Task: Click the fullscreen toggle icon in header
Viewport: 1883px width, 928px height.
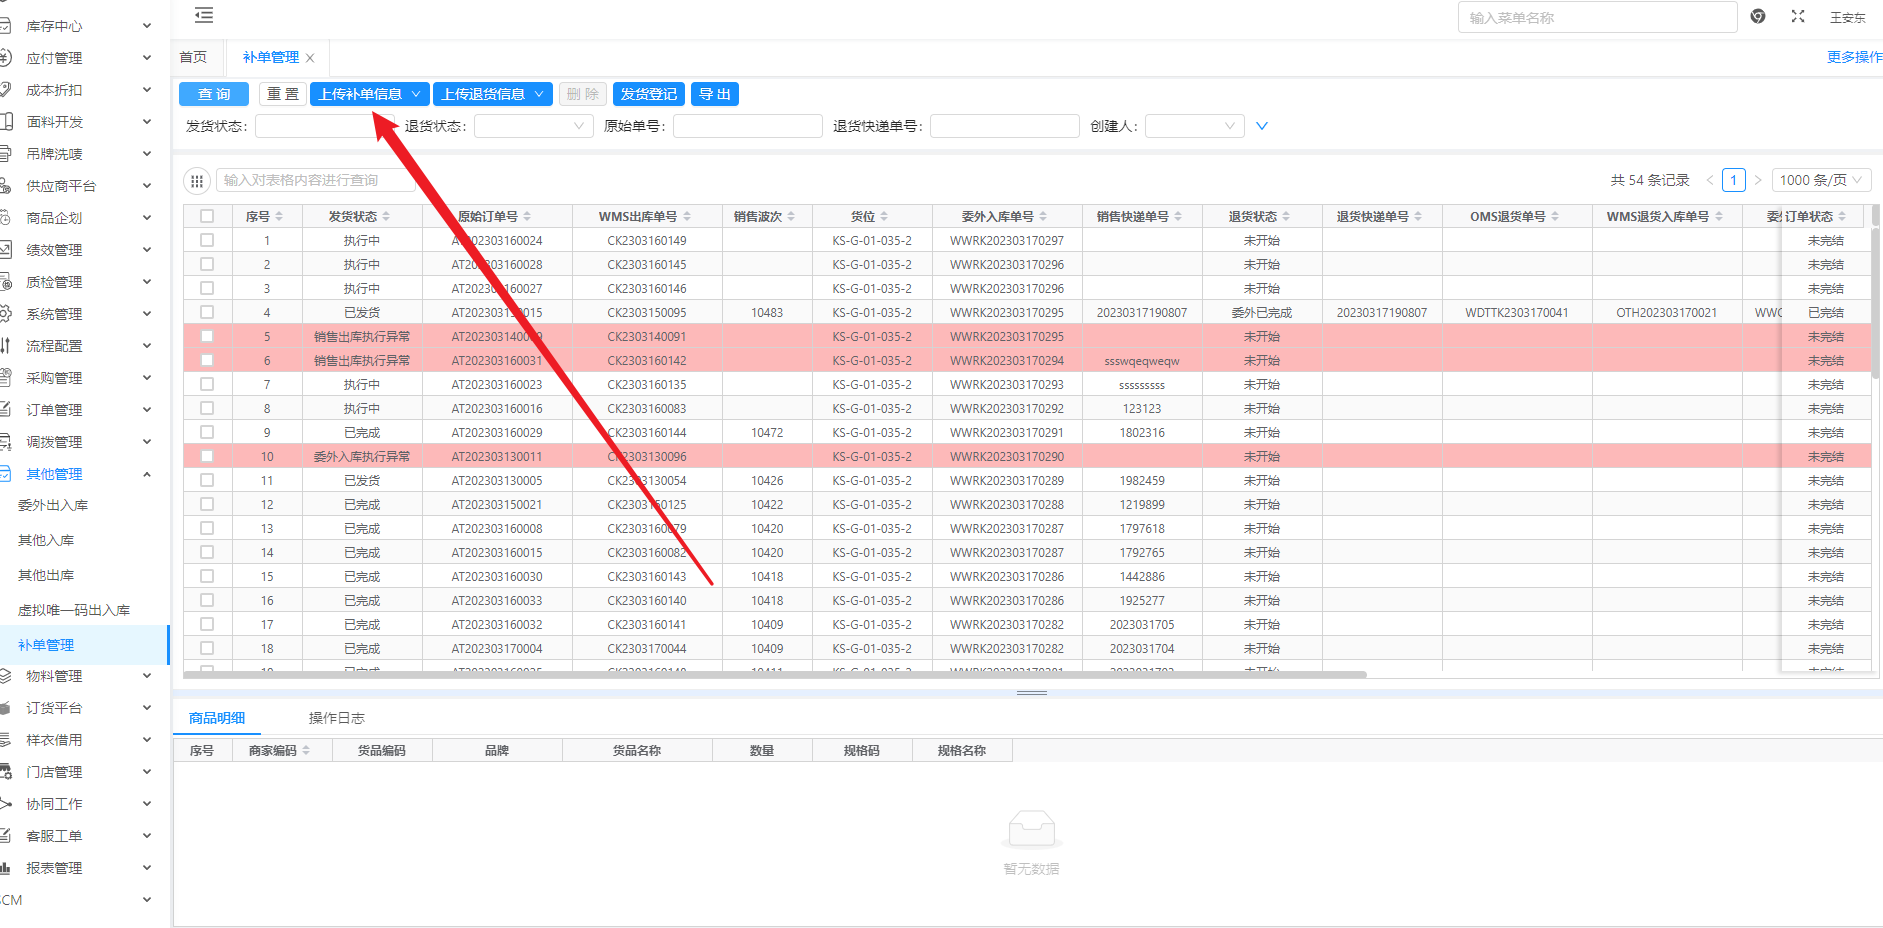Action: [x=1798, y=16]
